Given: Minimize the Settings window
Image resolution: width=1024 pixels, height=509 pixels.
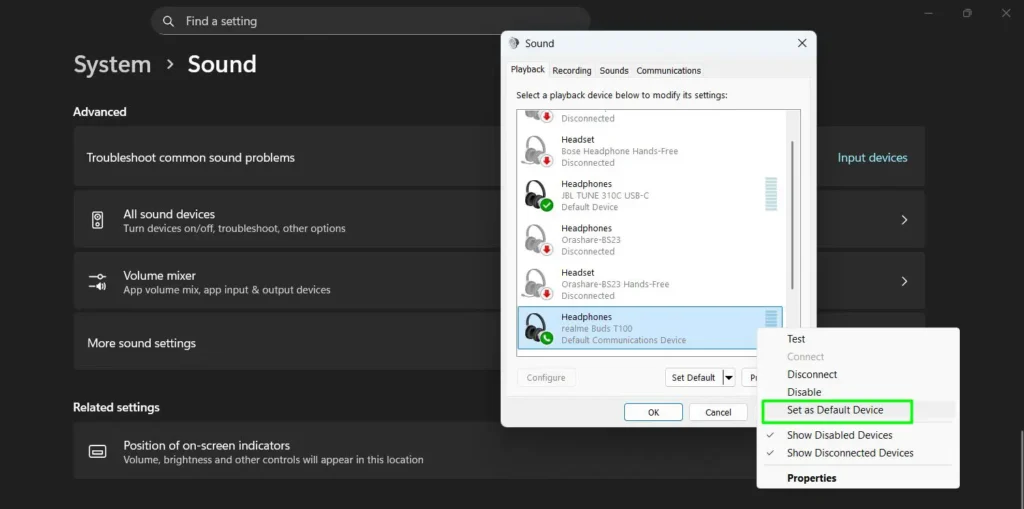Looking at the screenshot, I should pos(929,13).
